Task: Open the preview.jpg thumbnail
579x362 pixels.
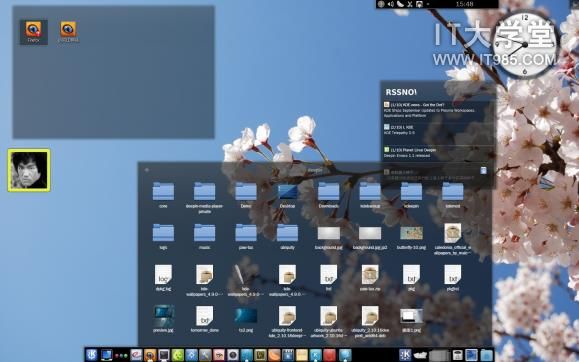Action: pyautogui.click(x=163, y=318)
